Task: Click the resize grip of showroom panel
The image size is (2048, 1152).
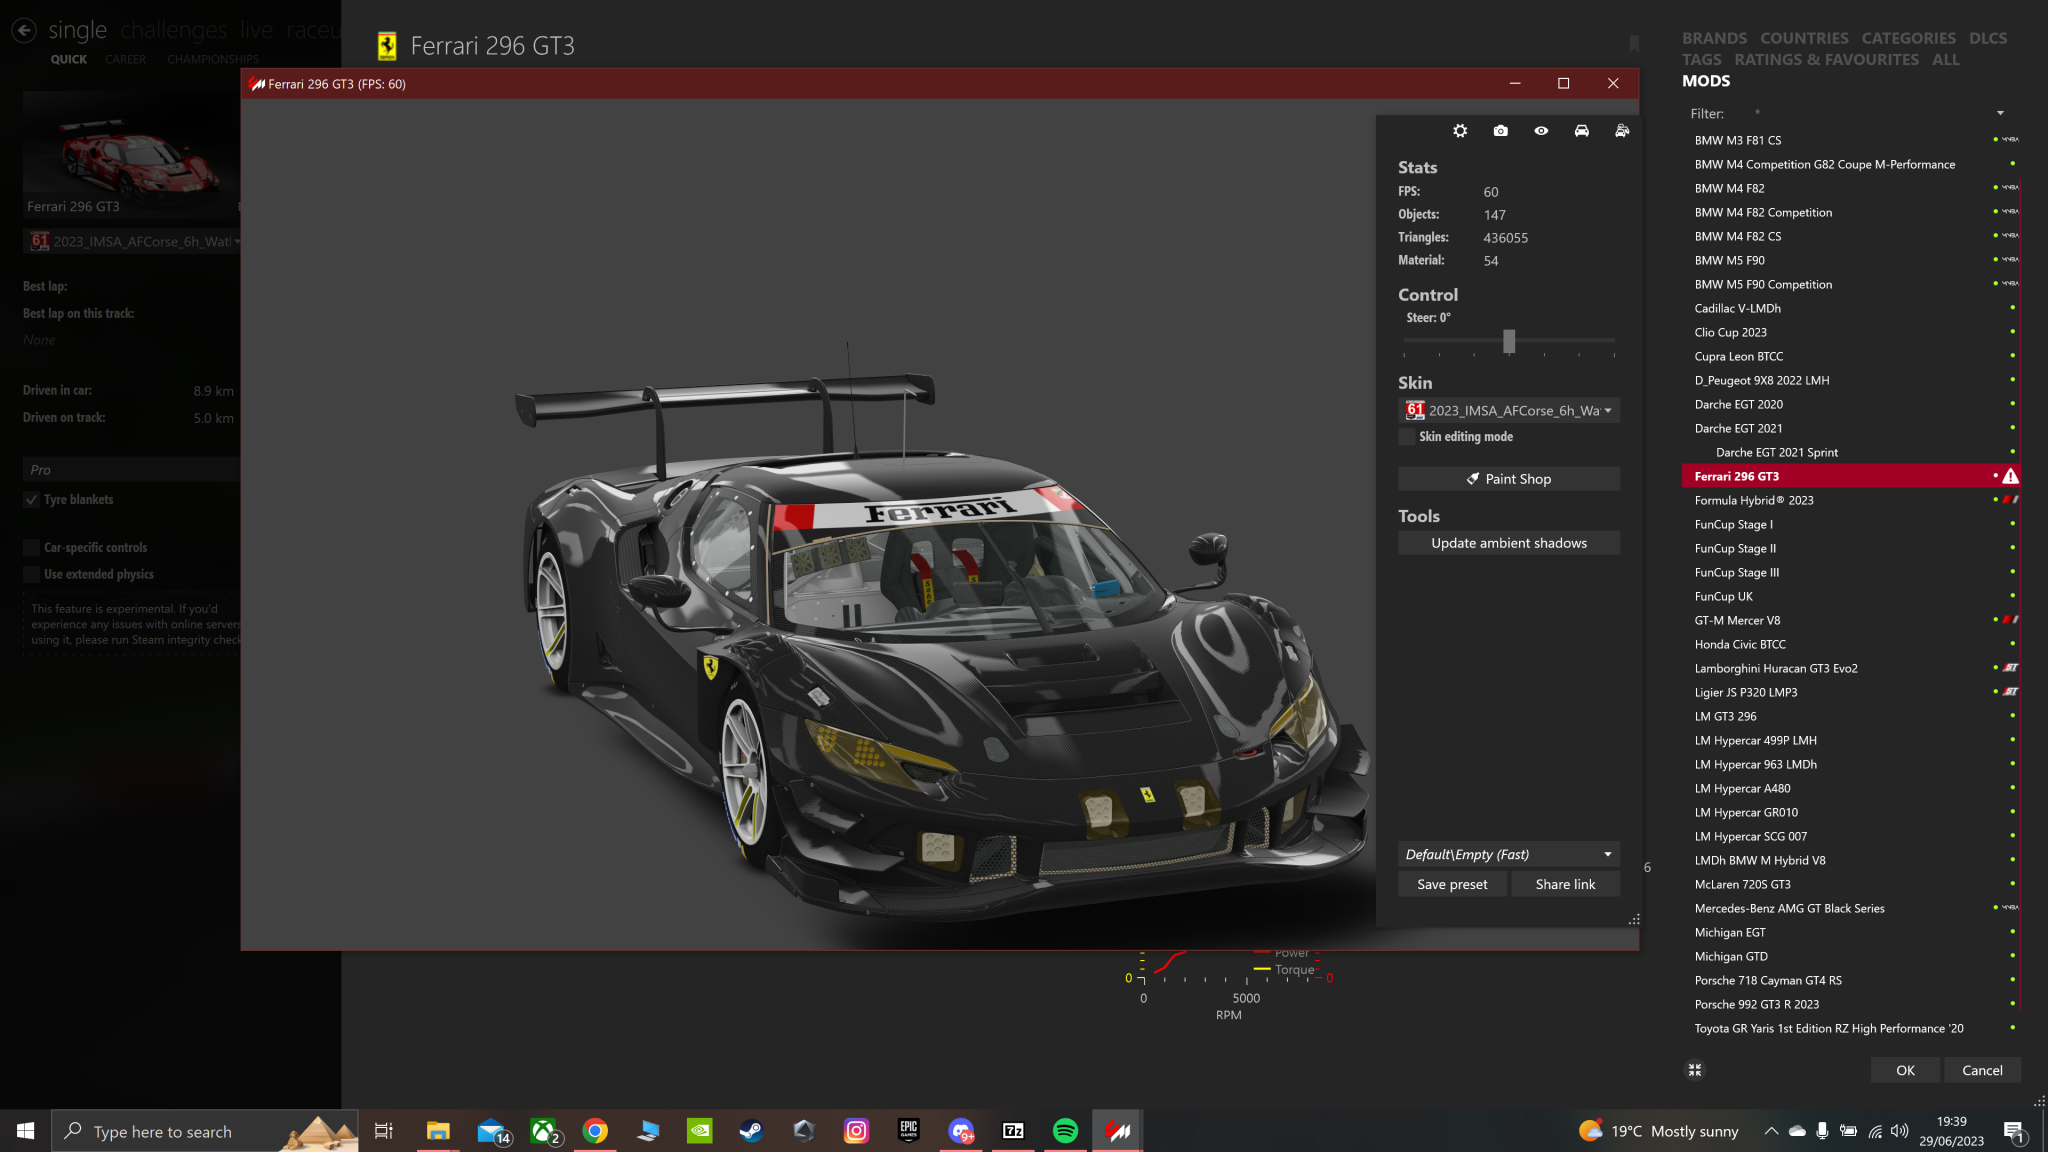Action: pyautogui.click(x=1634, y=919)
